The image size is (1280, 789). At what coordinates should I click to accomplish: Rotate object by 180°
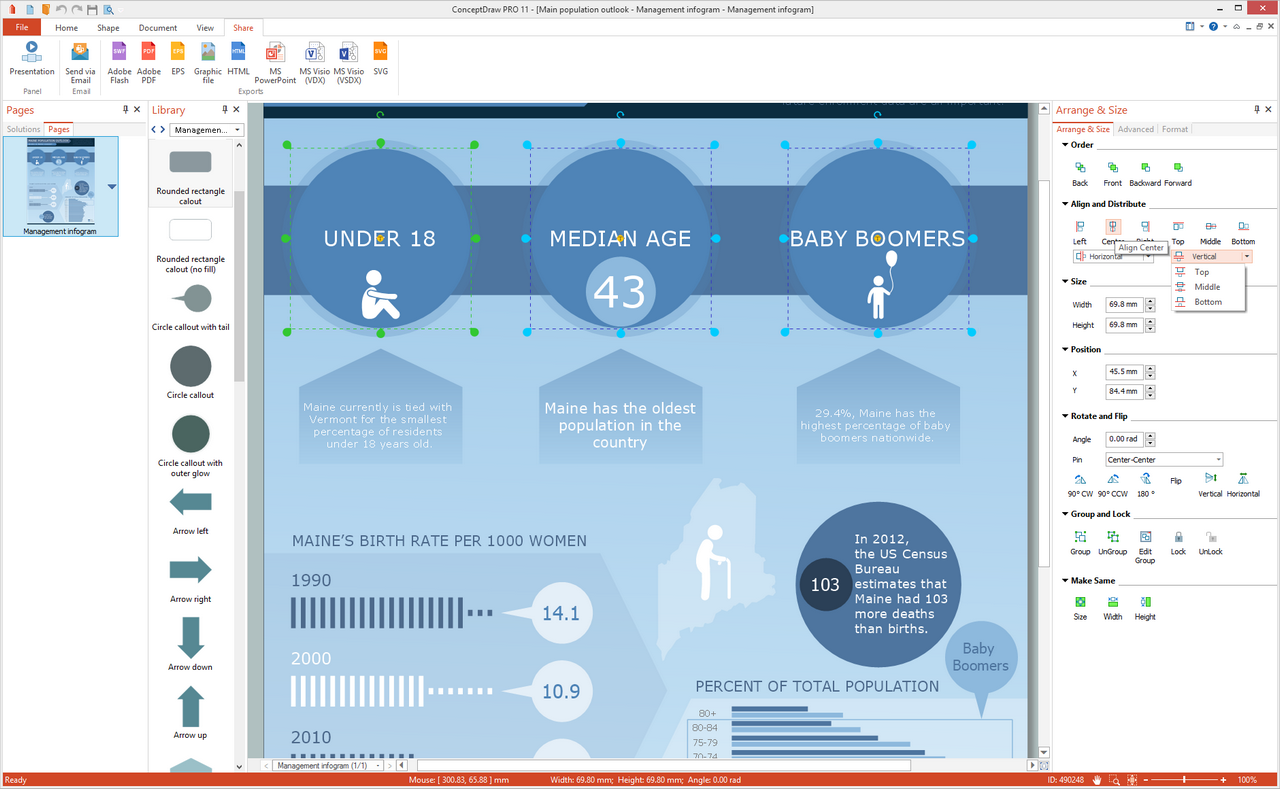pyautogui.click(x=1145, y=486)
